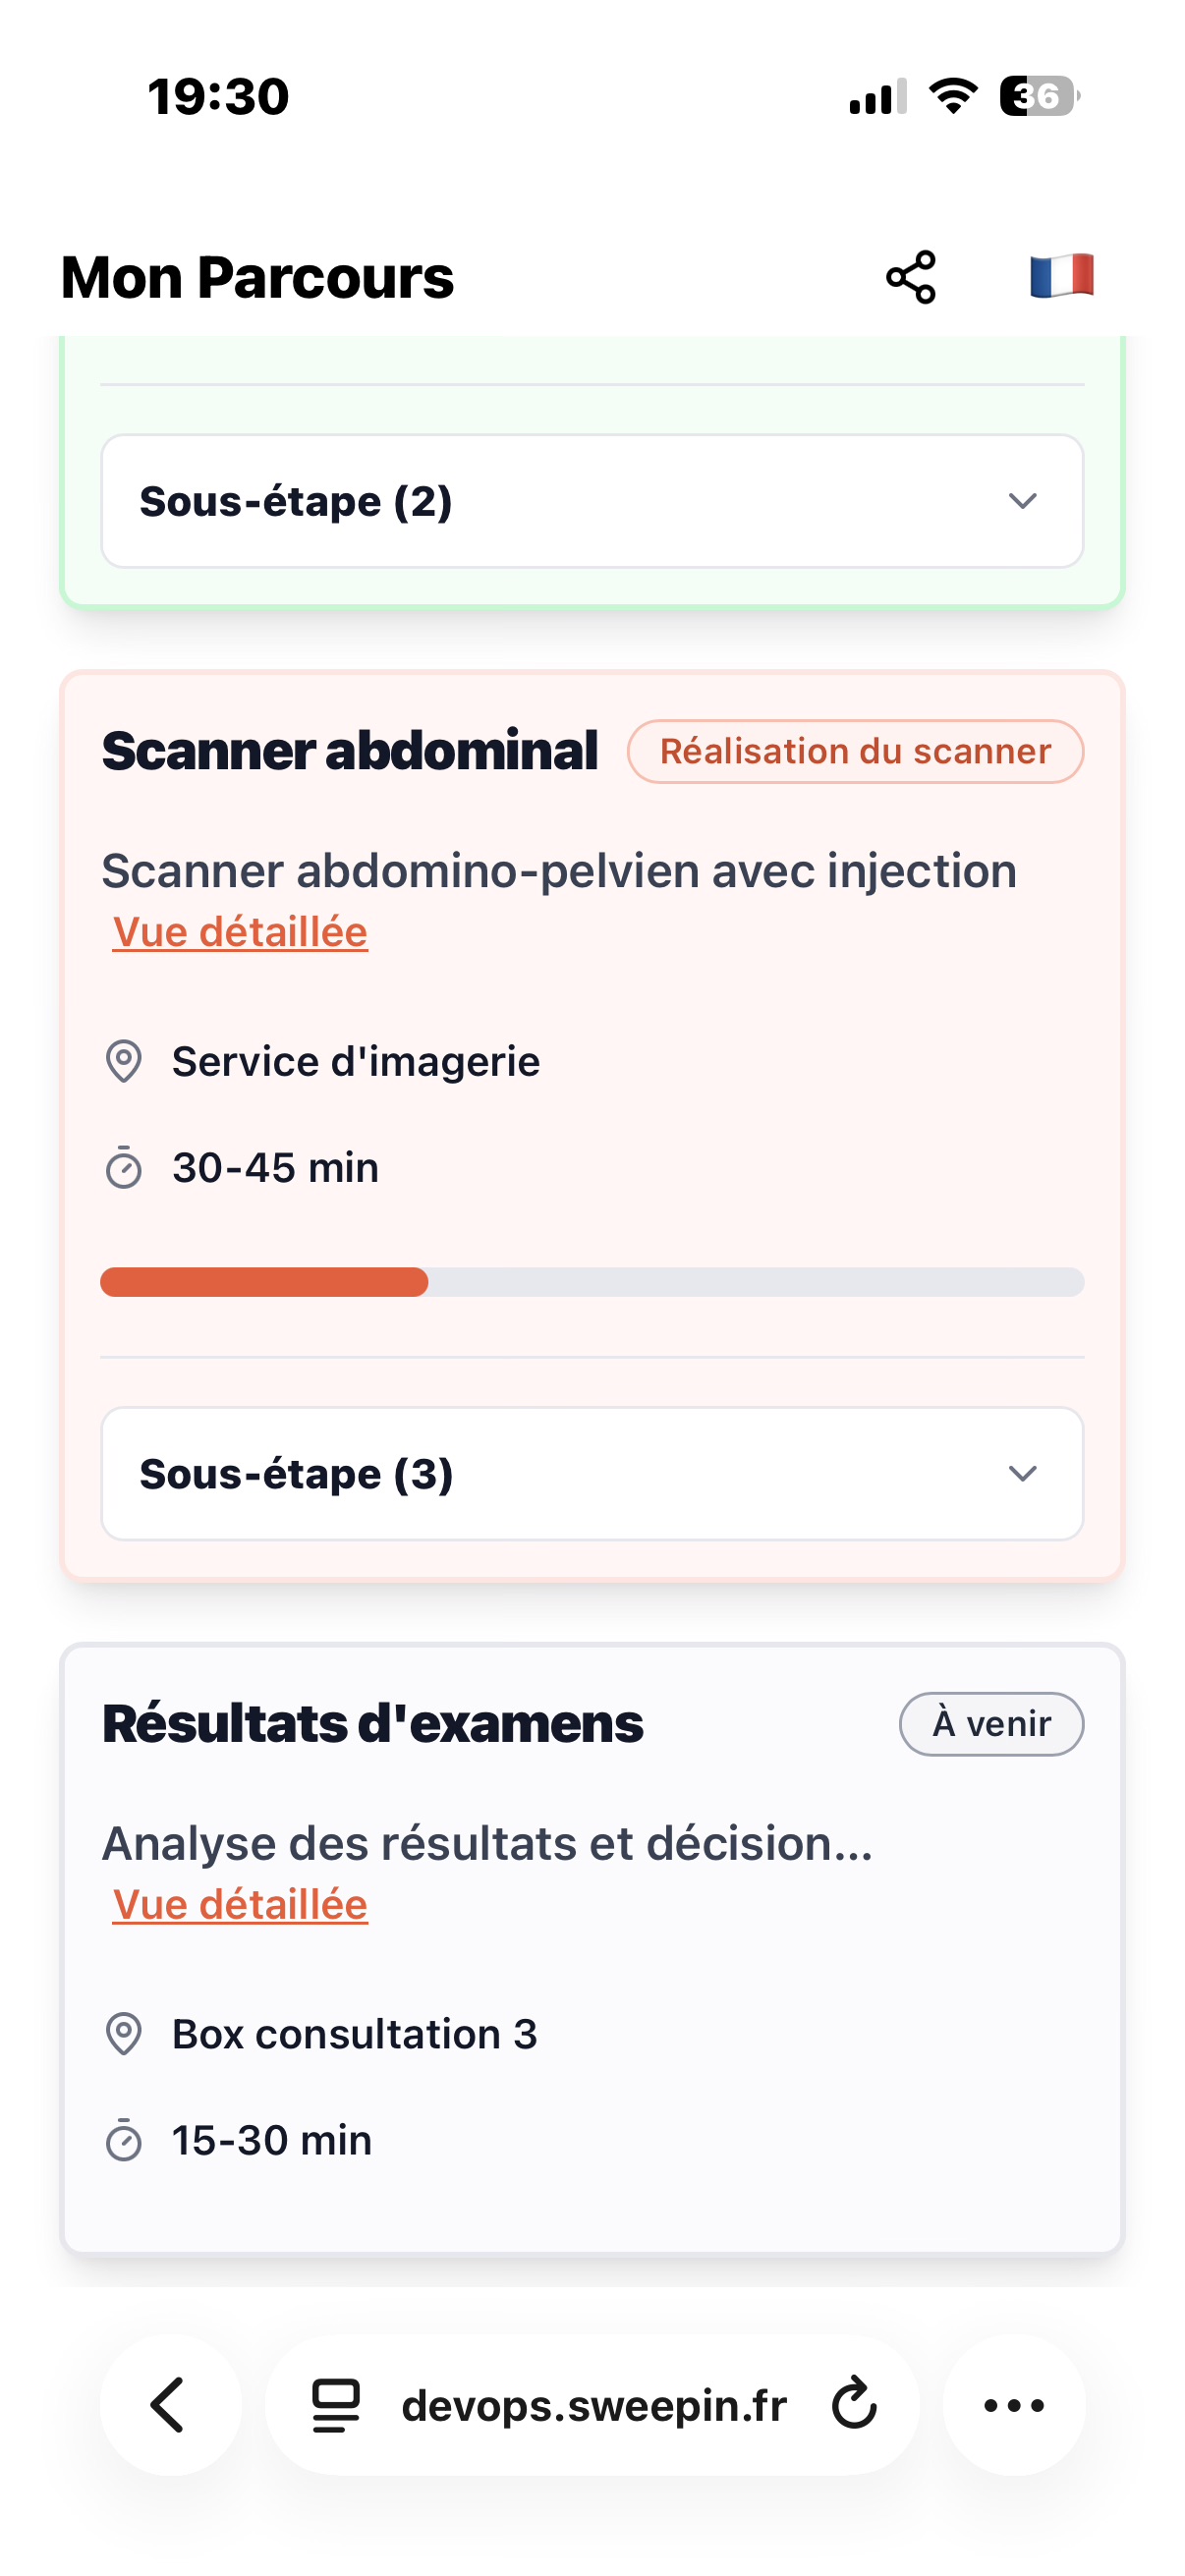Image resolution: width=1185 pixels, height=2576 pixels.
Task: Tap the À venir status badge
Action: coord(991,1724)
